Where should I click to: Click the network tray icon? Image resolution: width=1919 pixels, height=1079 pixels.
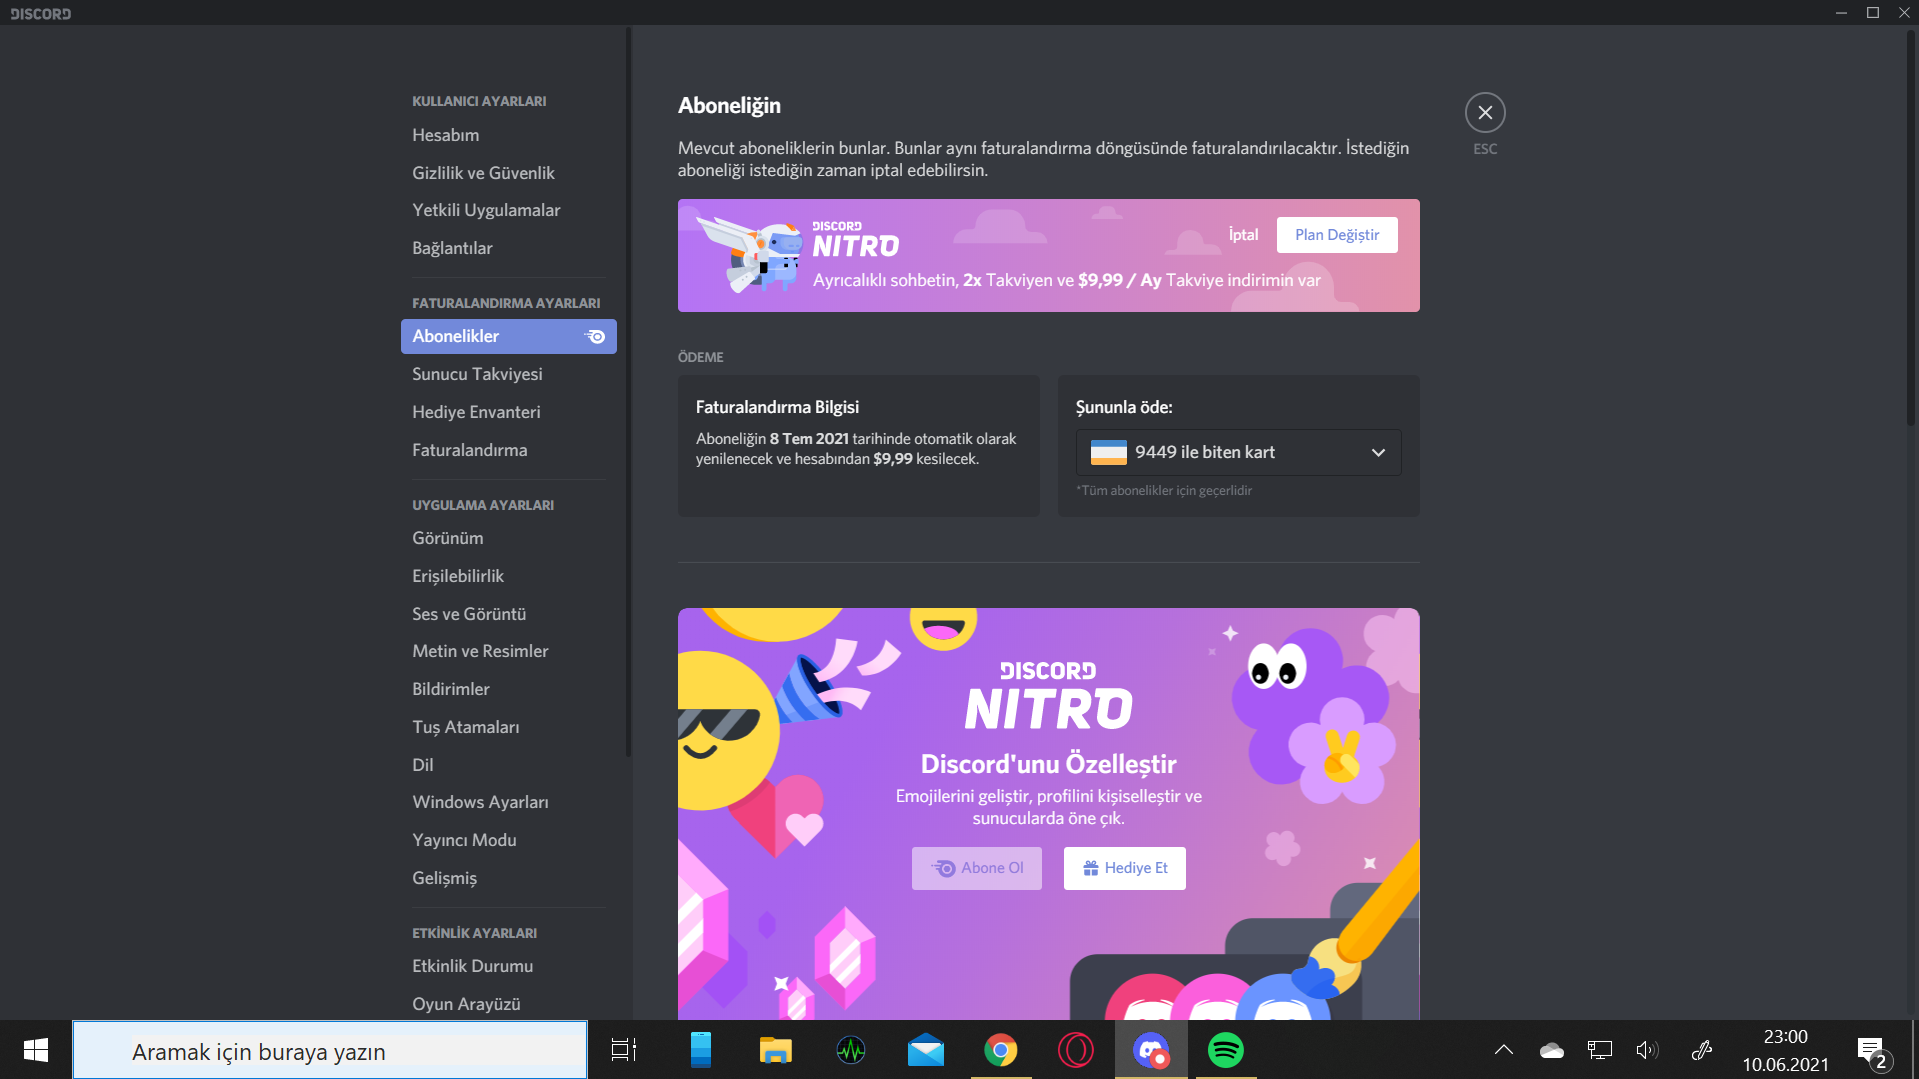pyautogui.click(x=1600, y=1050)
